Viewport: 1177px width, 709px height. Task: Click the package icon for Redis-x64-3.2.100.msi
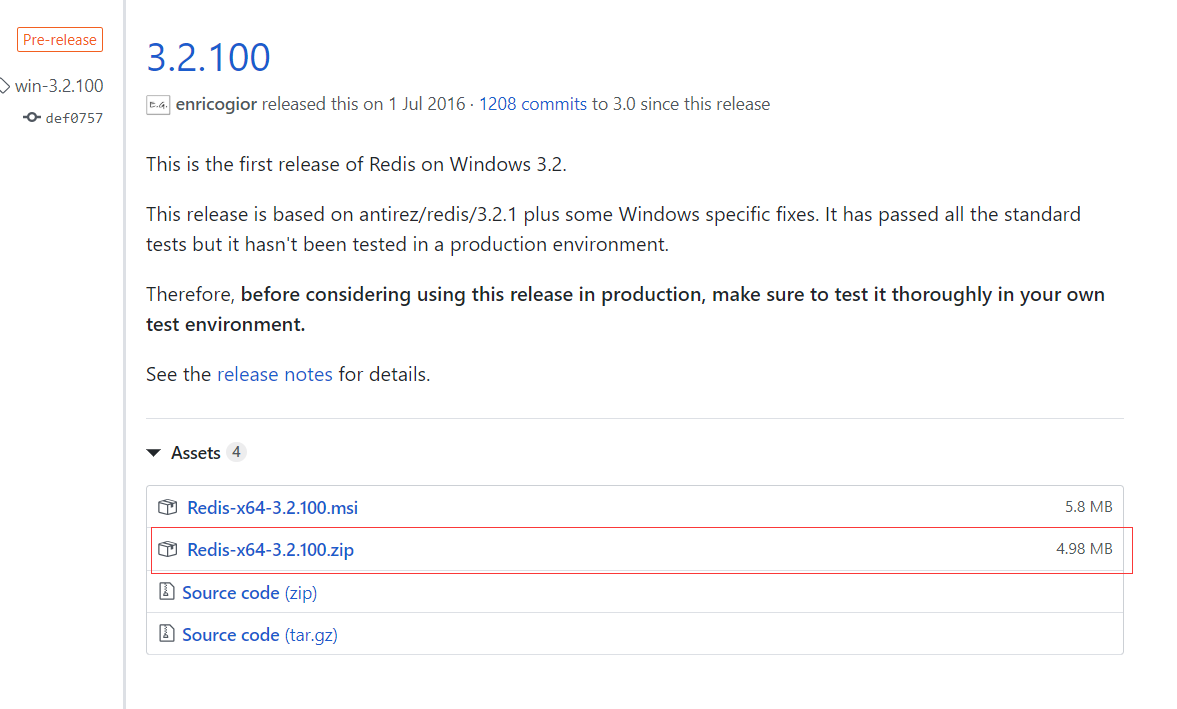click(x=168, y=507)
